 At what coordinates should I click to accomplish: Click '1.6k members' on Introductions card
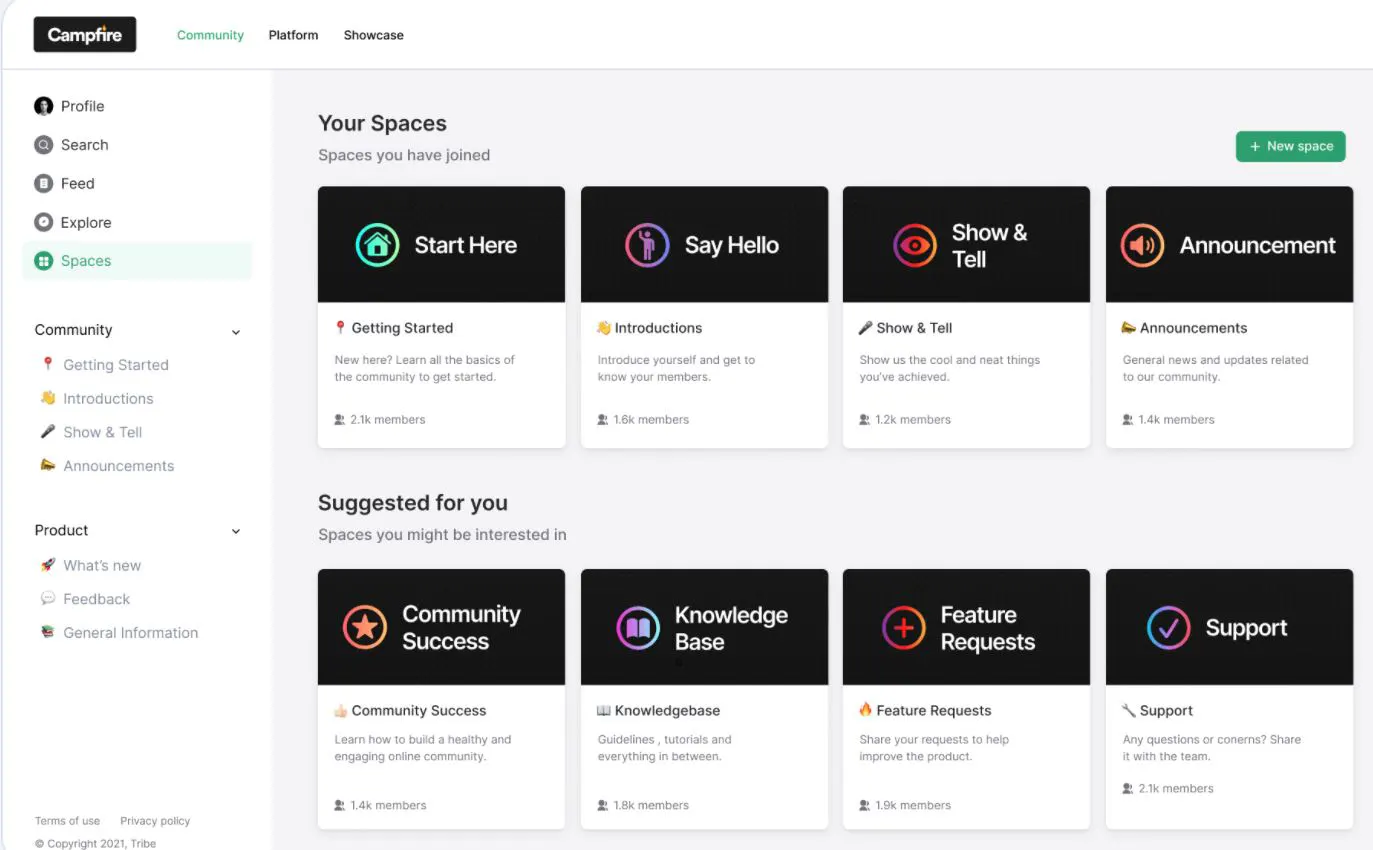(651, 420)
